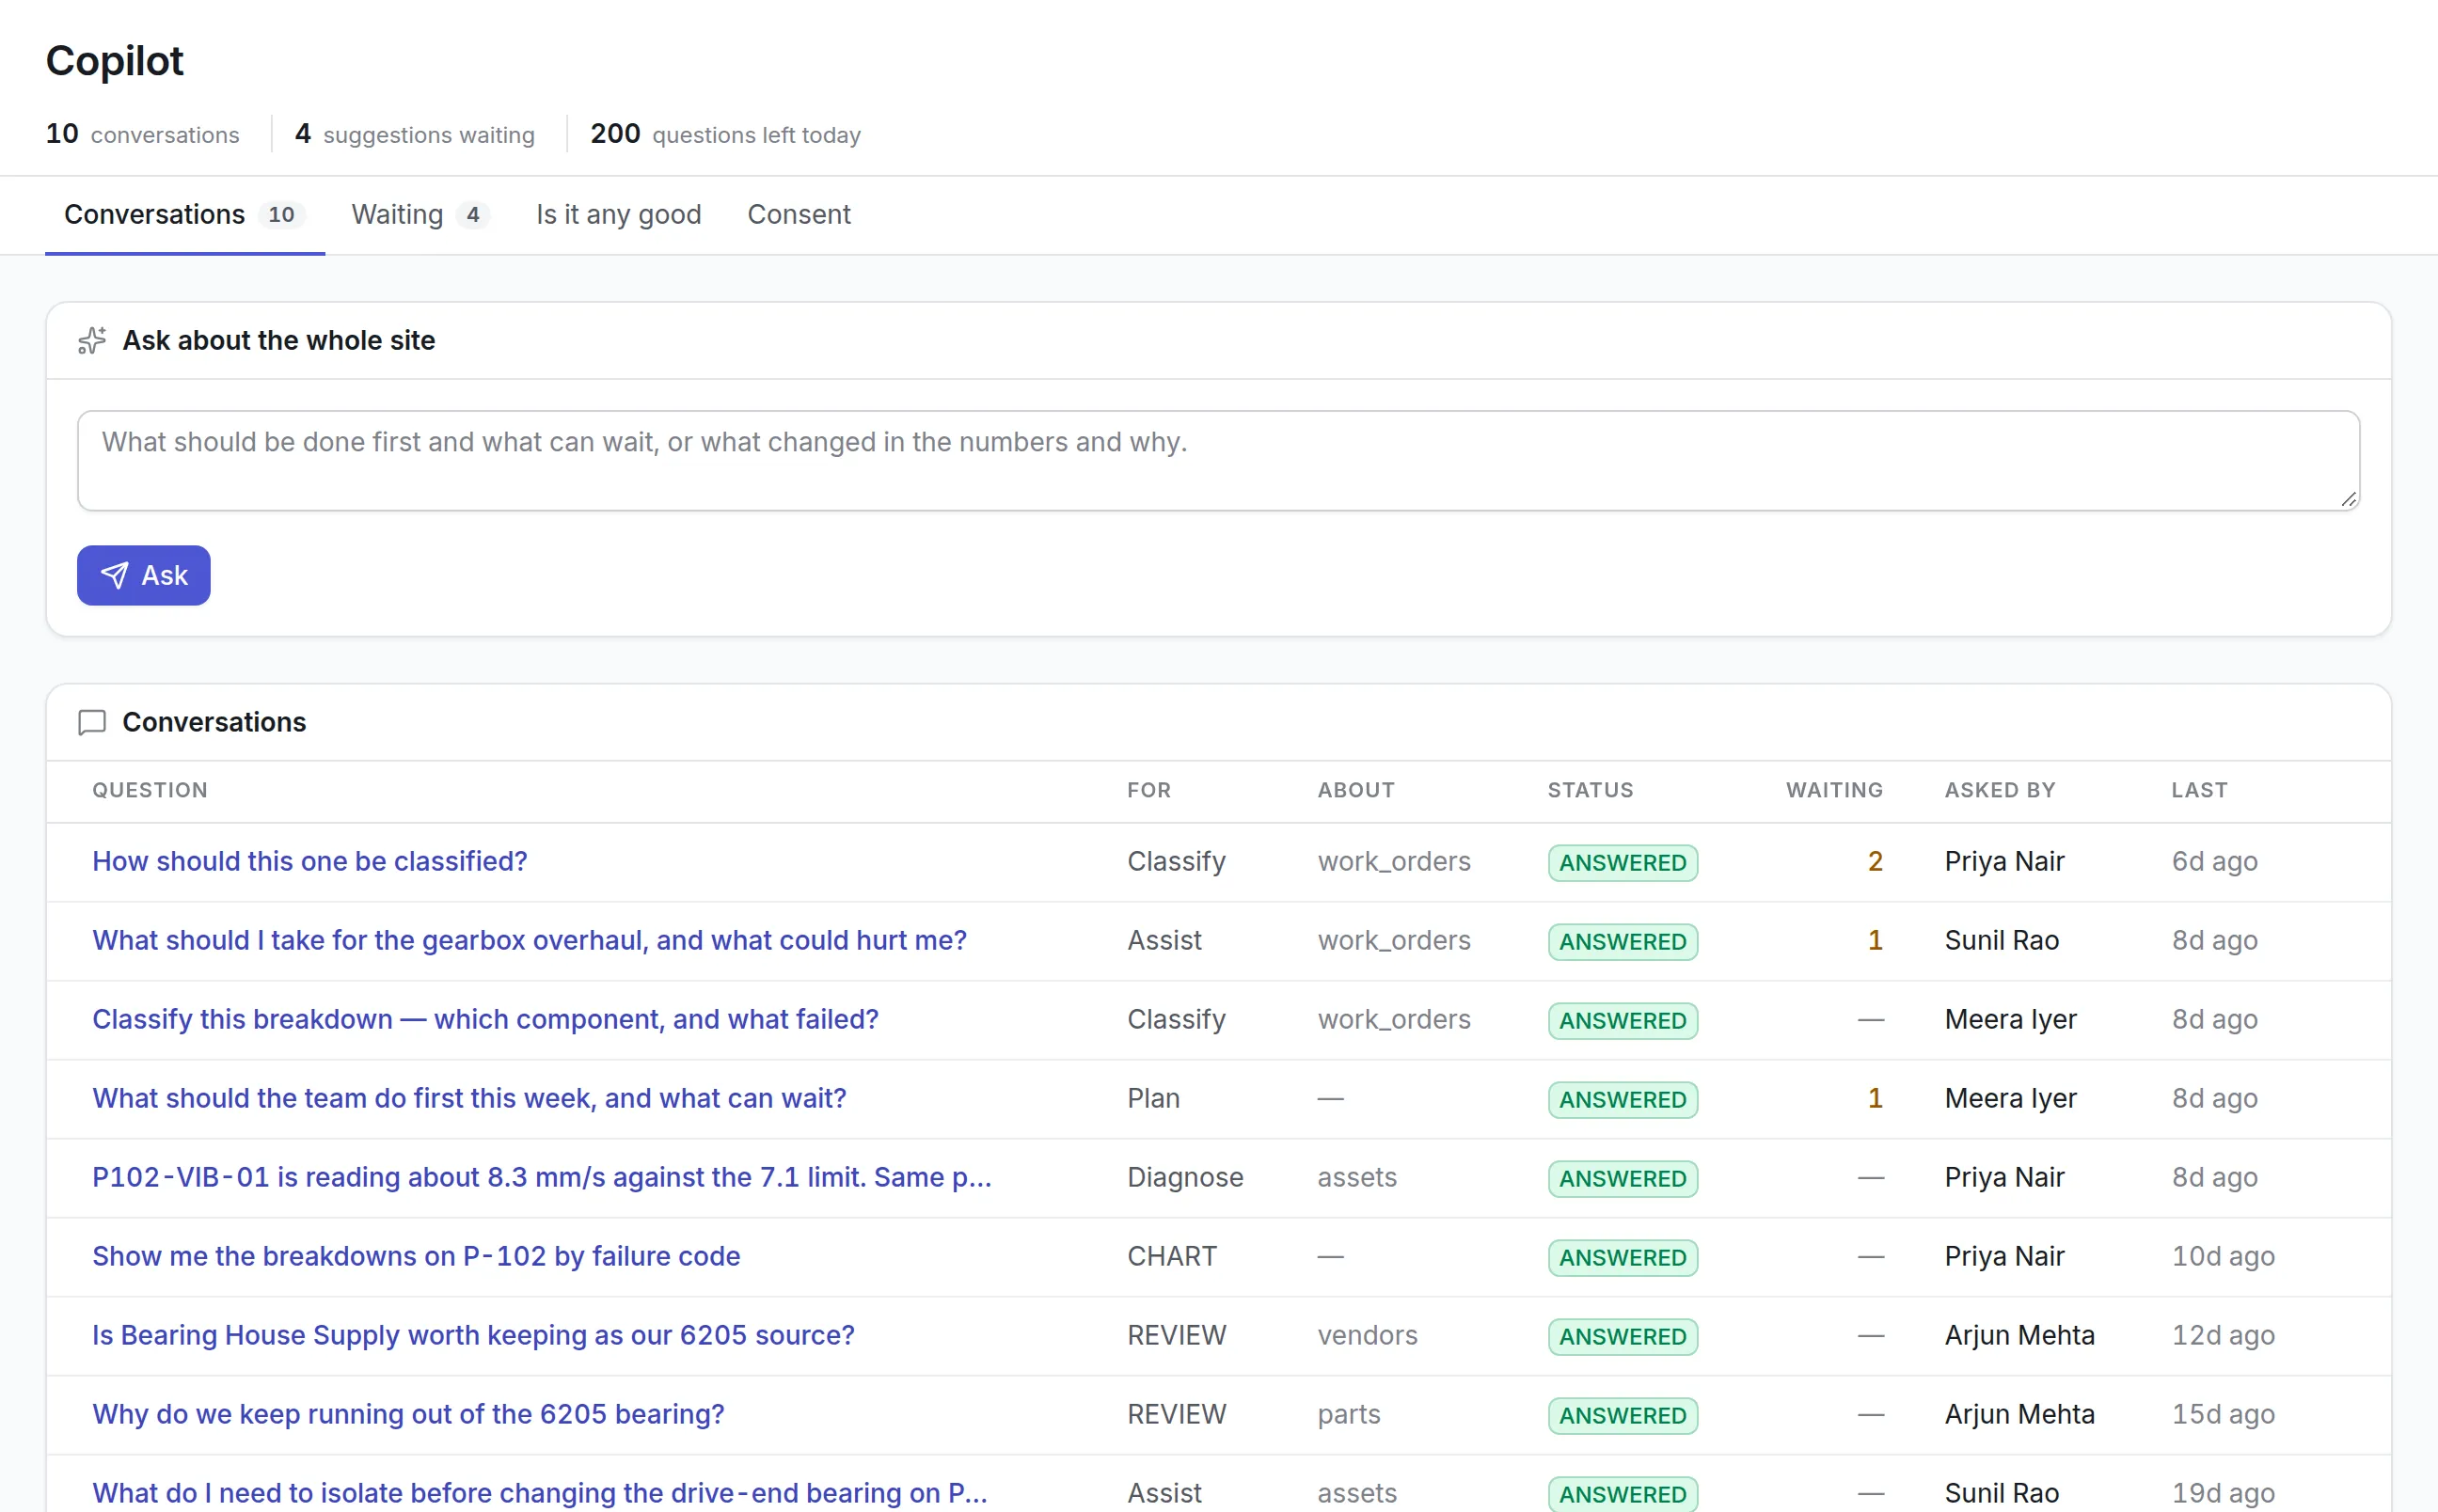Click 'parts' in the 6205 bearing row
Image resolution: width=2438 pixels, height=1512 pixels.
coord(1348,1414)
